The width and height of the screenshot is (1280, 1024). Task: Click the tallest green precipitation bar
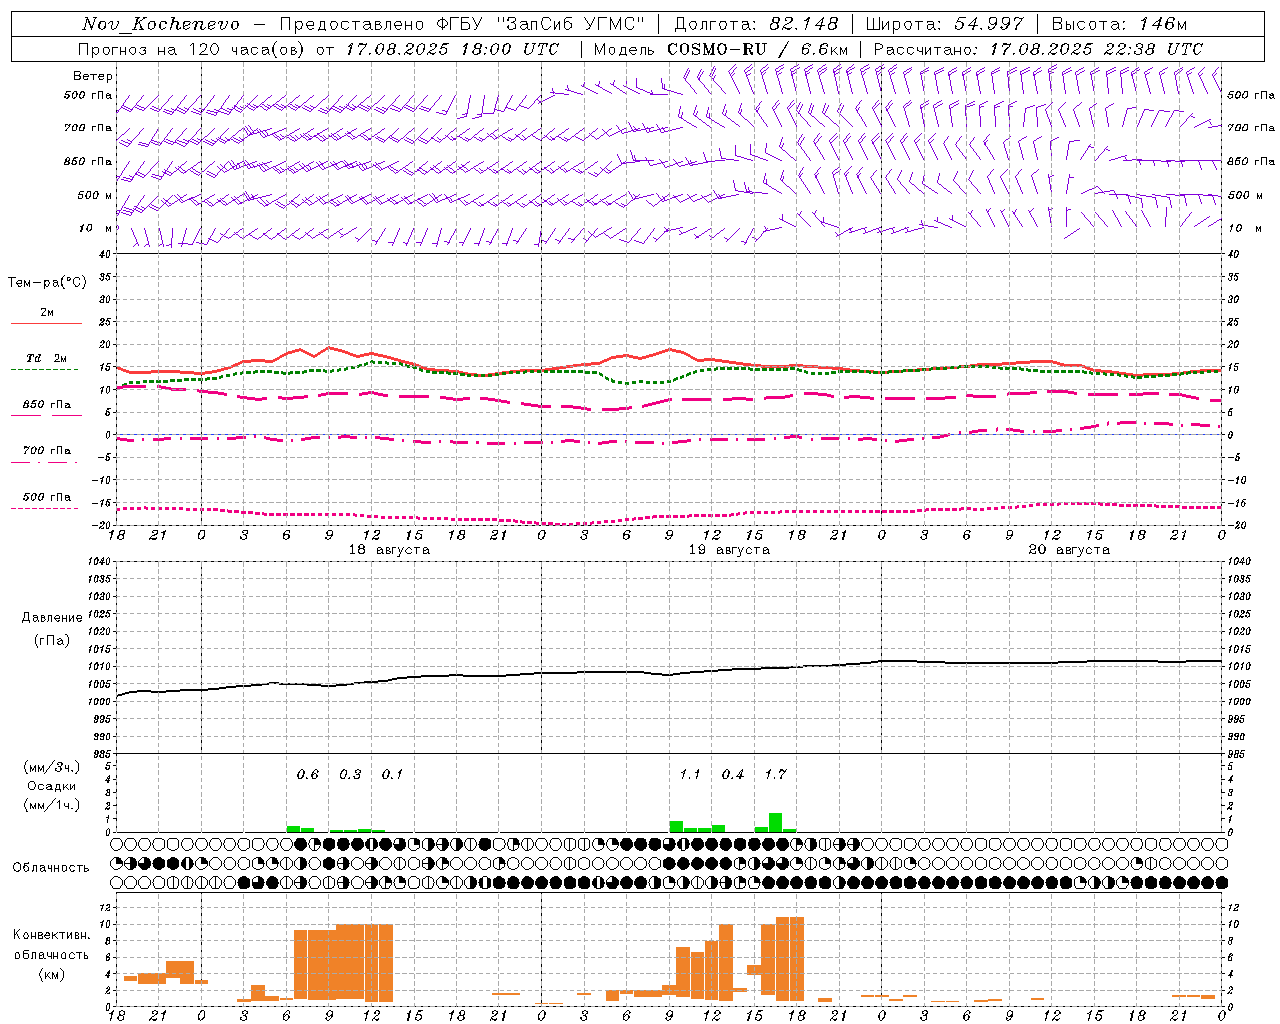775,822
